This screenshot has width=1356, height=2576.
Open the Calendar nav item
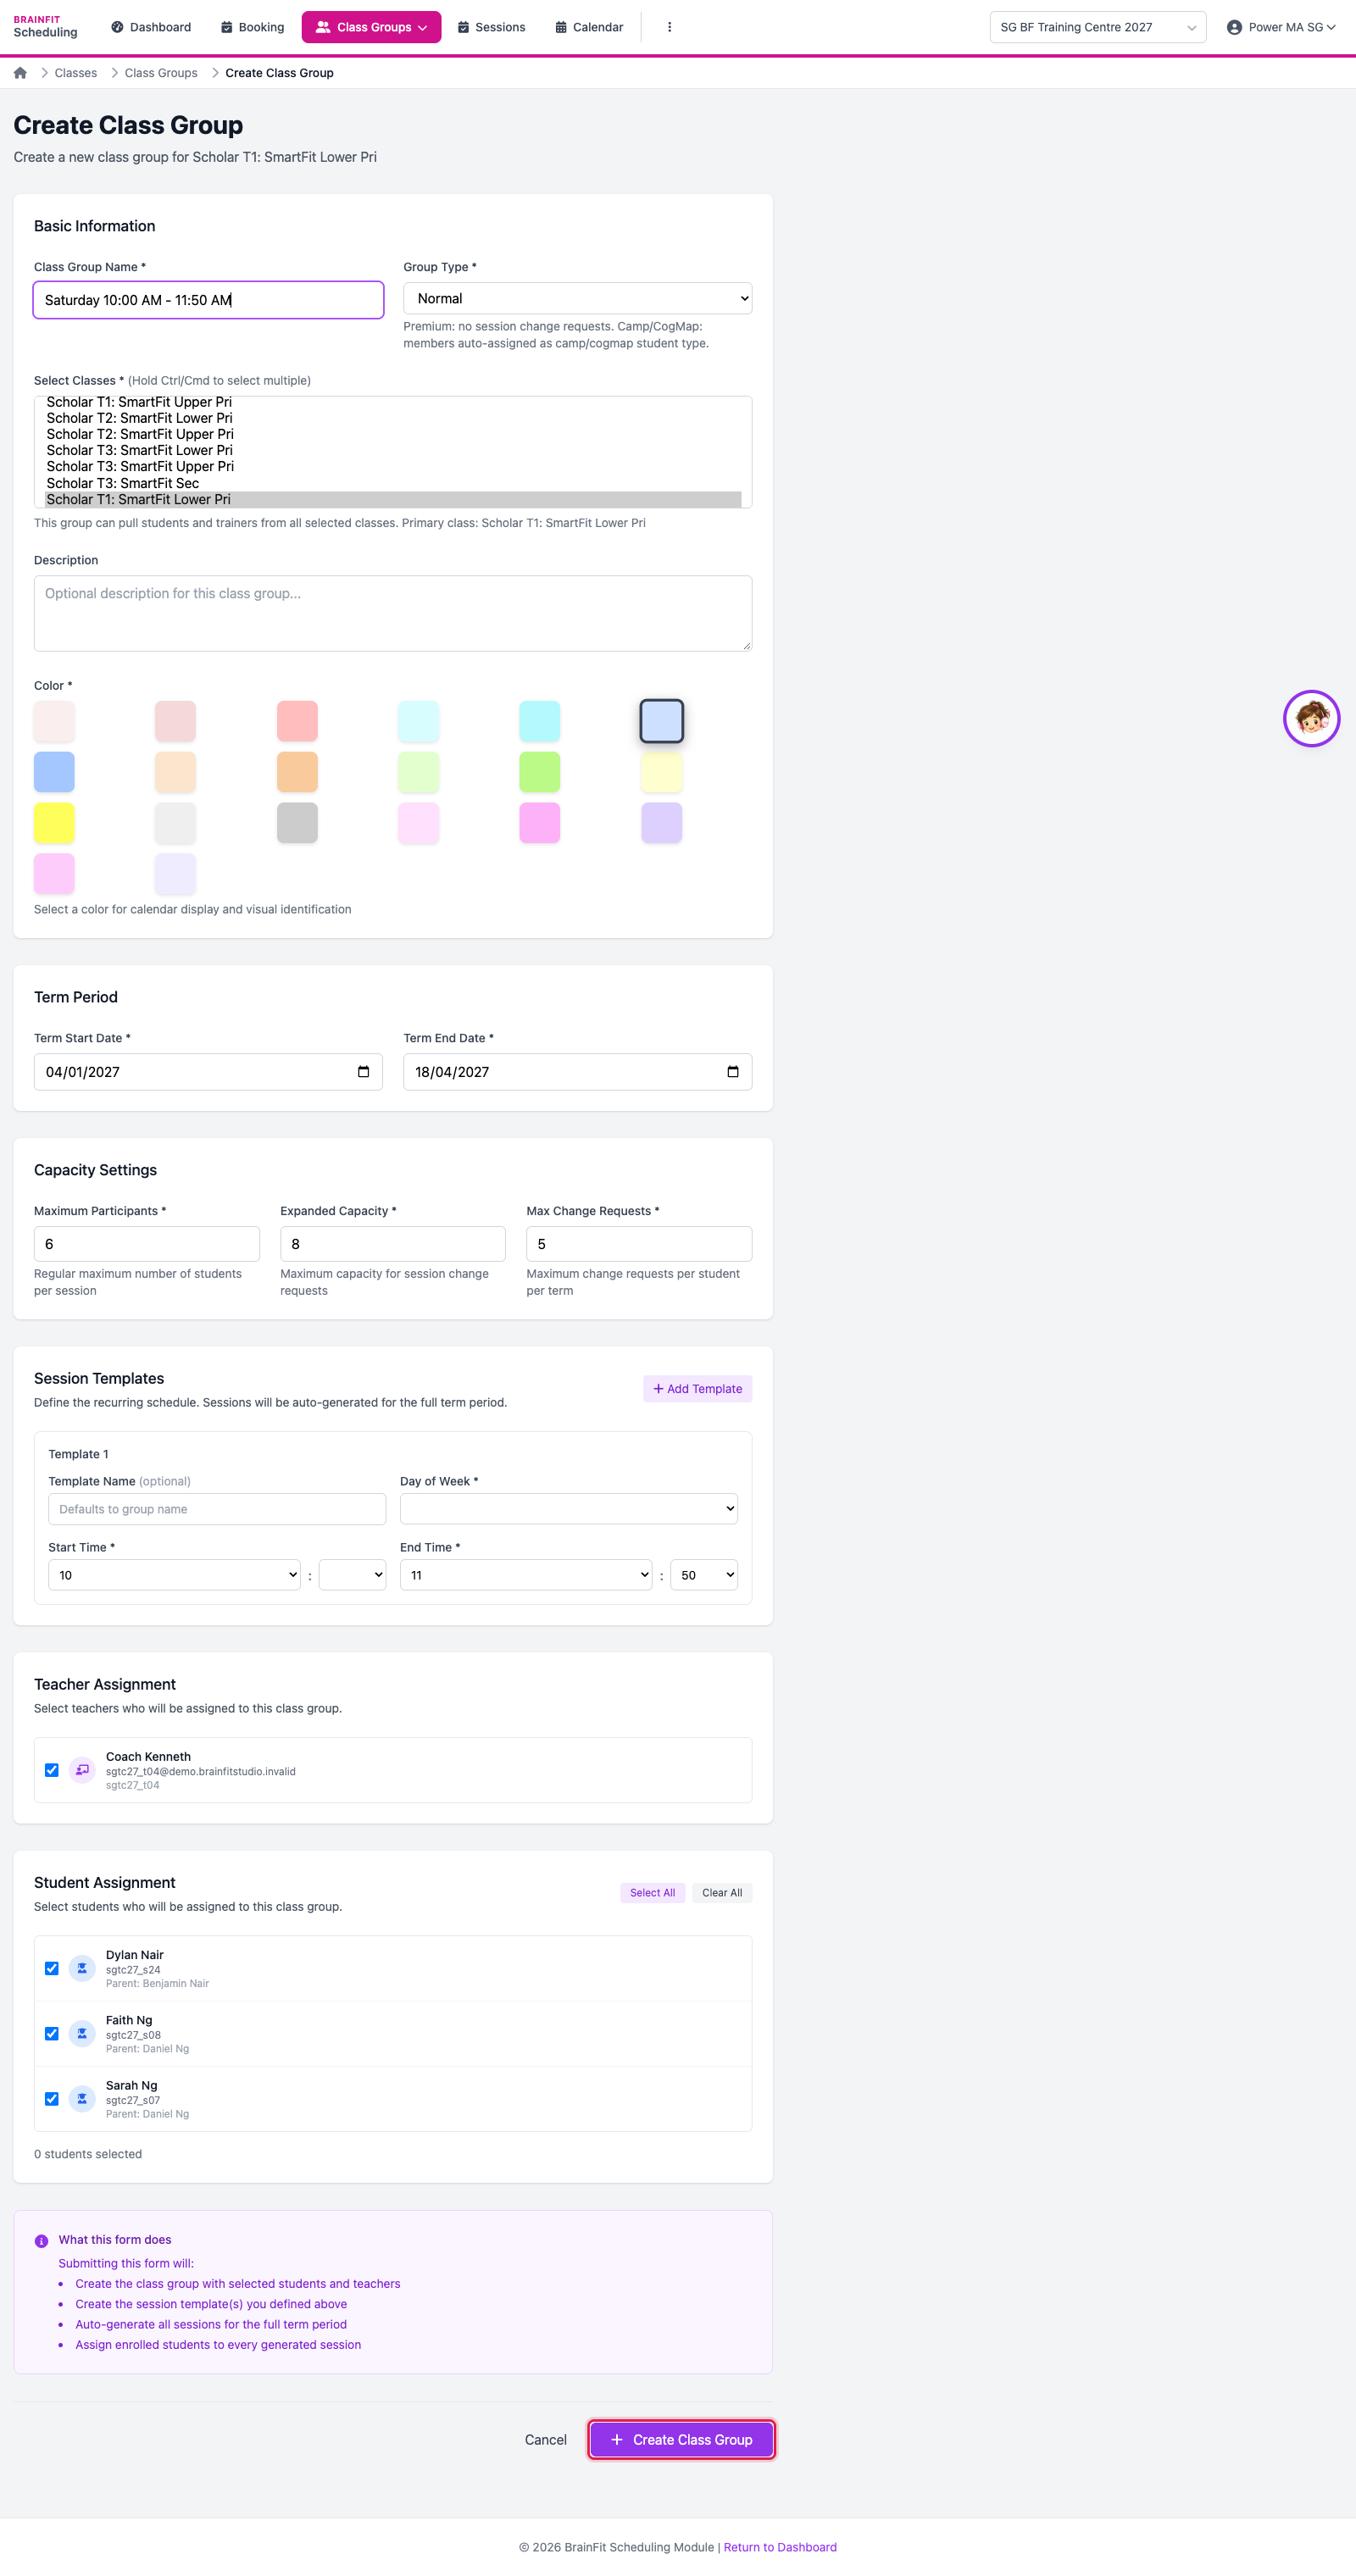[x=589, y=27]
